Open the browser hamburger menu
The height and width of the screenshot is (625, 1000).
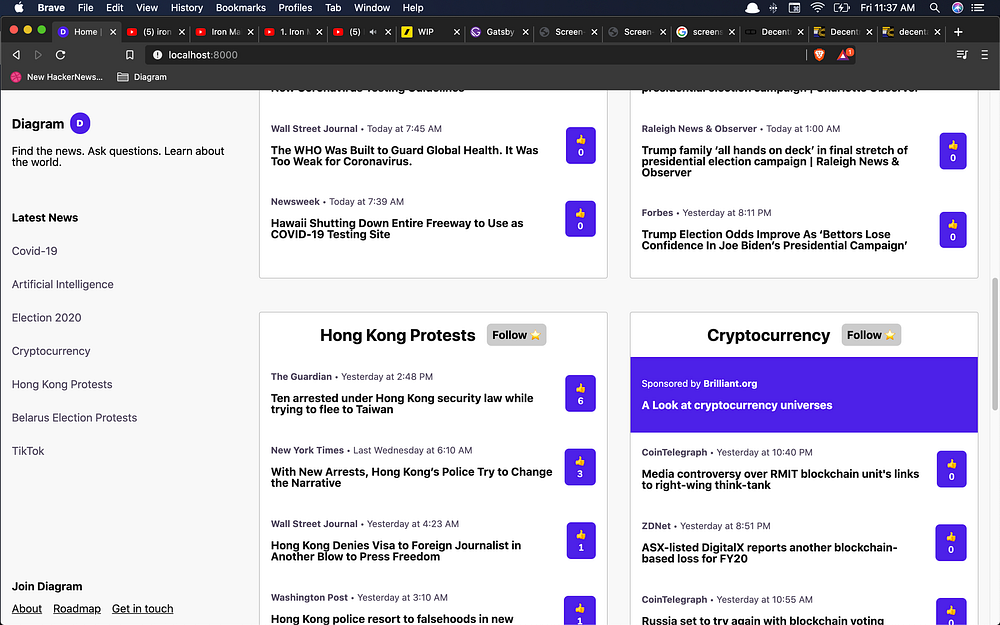click(x=985, y=55)
